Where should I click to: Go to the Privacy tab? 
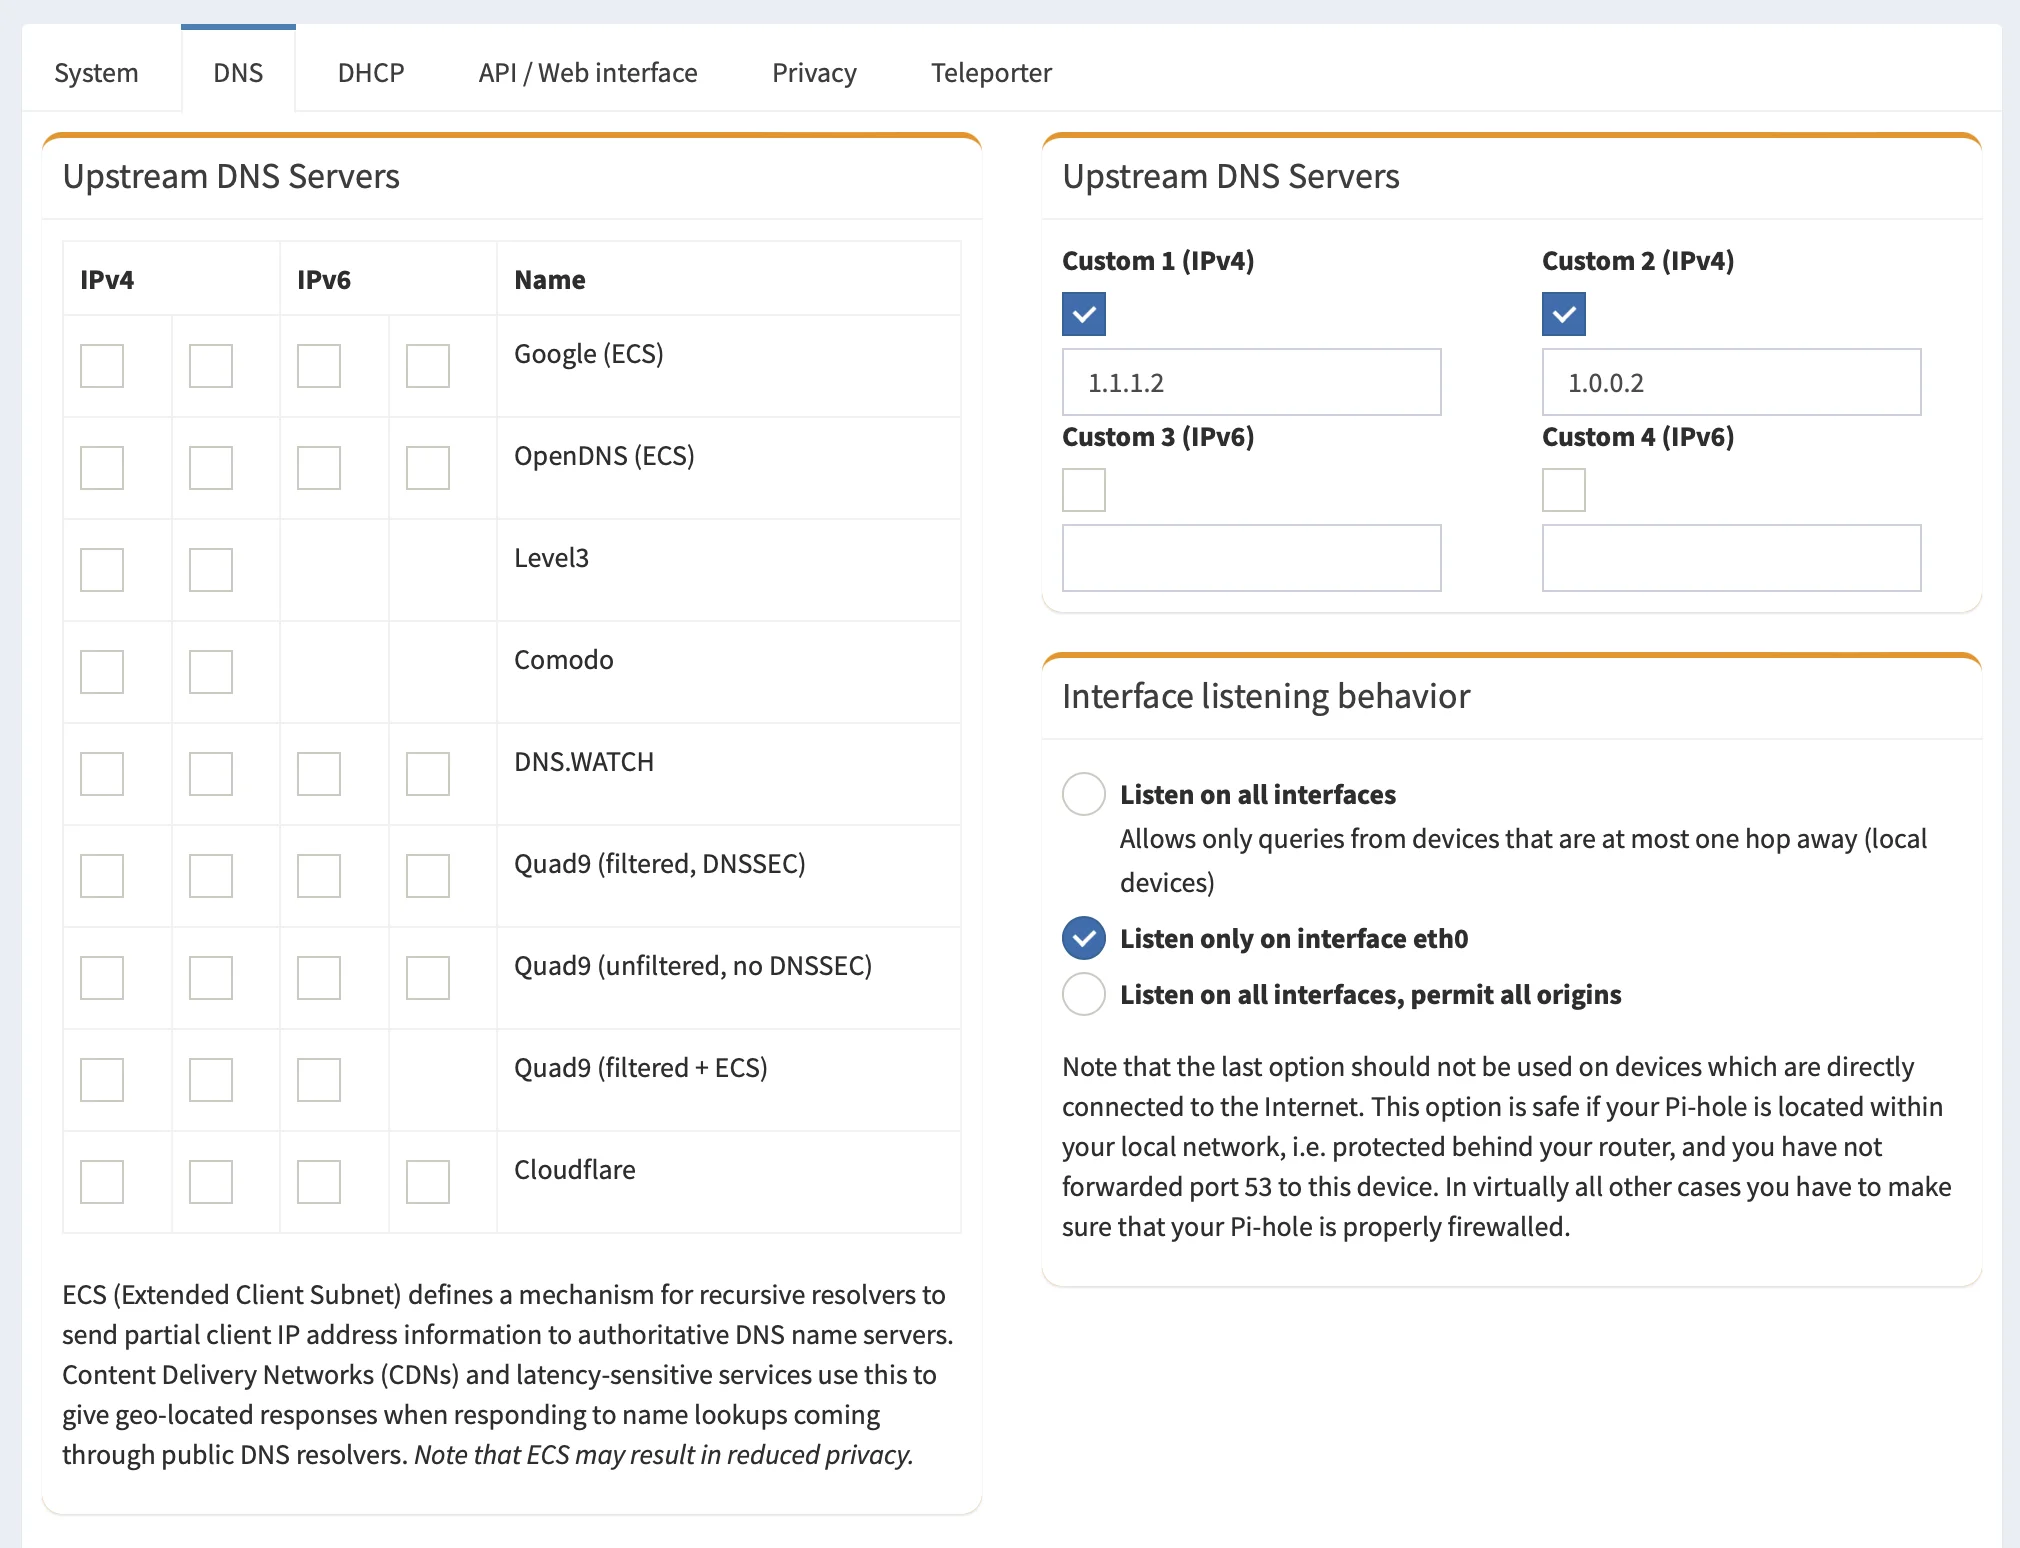tap(813, 73)
